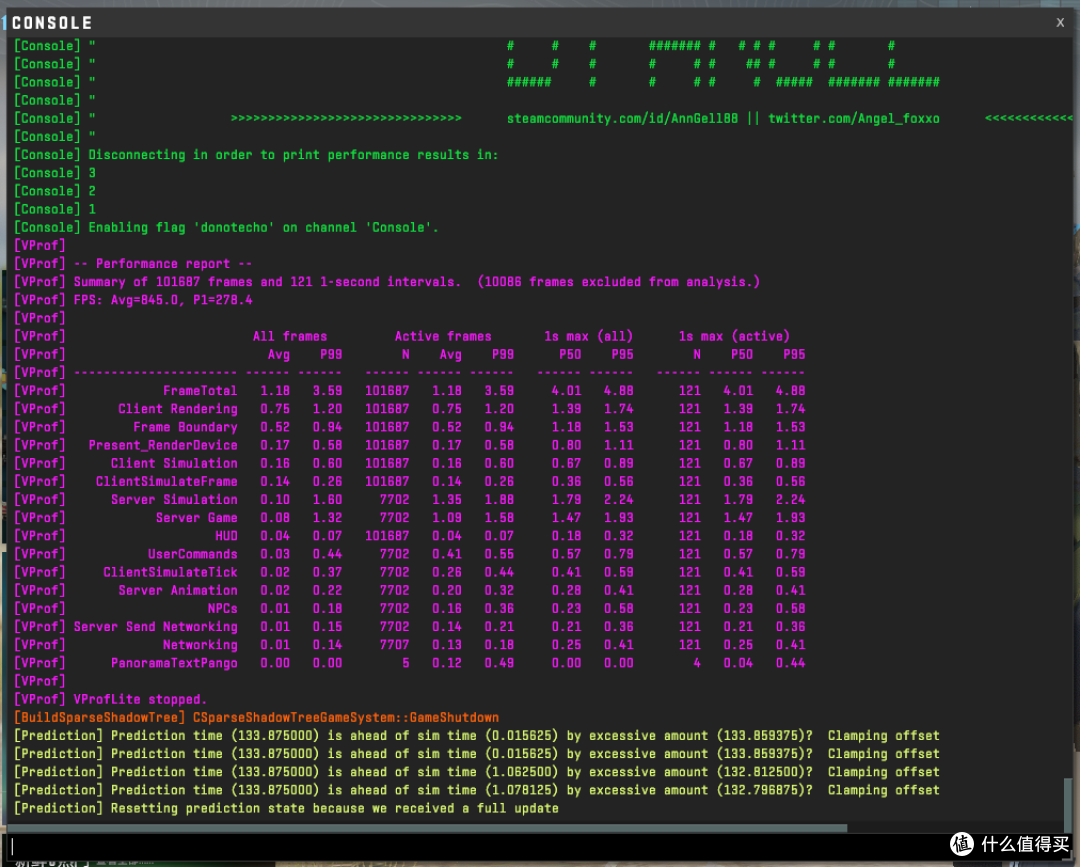The width and height of the screenshot is (1080, 867).
Task: Click the Client Simulation row label
Action: (174, 463)
